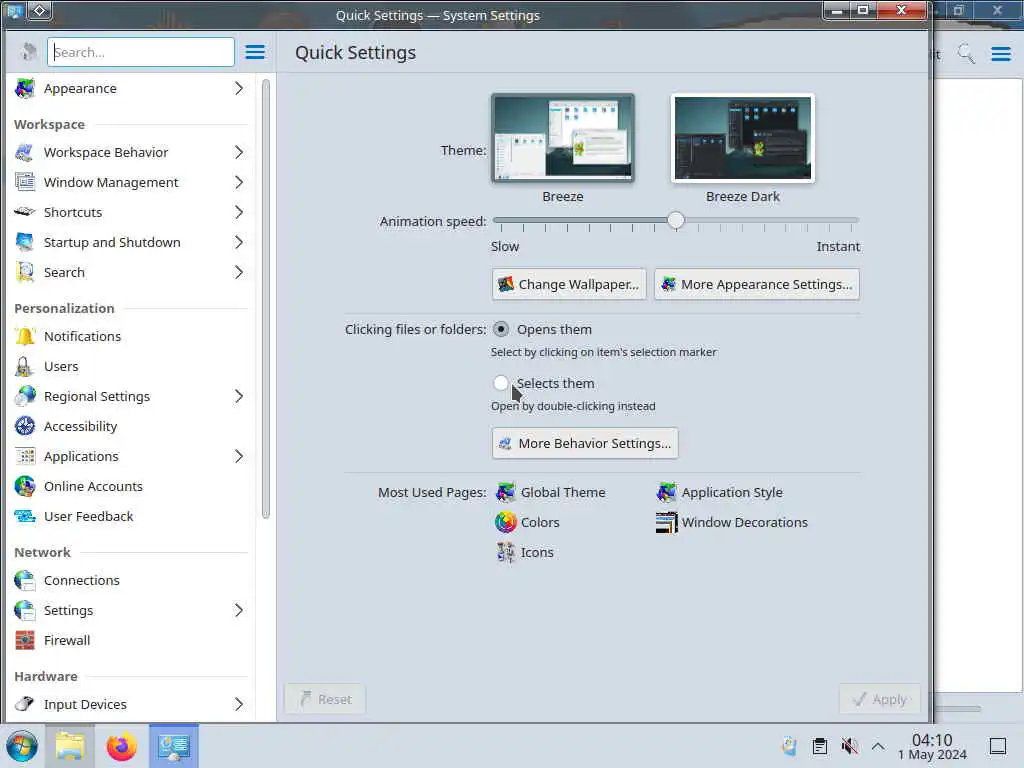Screen dimensions: 1024x768
Task: Click the sidebar search input field
Action: point(140,52)
